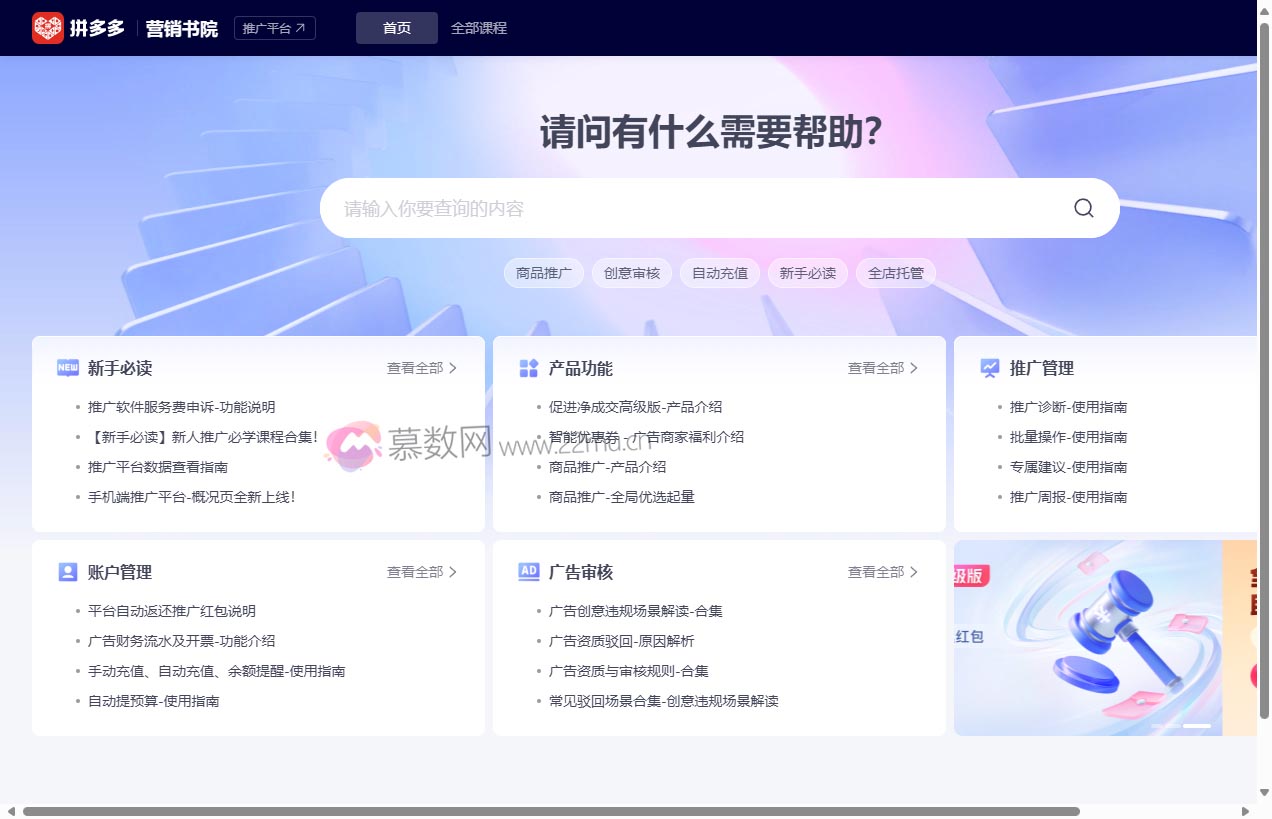Open the 推广诊断-使用指南 link
Viewport: 1272px width, 819px height.
(1067, 407)
